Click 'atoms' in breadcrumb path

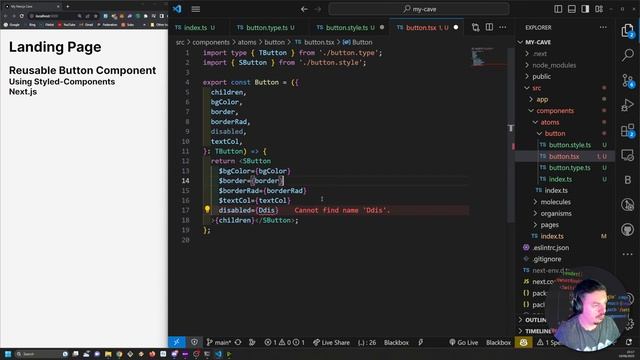tap(247, 42)
